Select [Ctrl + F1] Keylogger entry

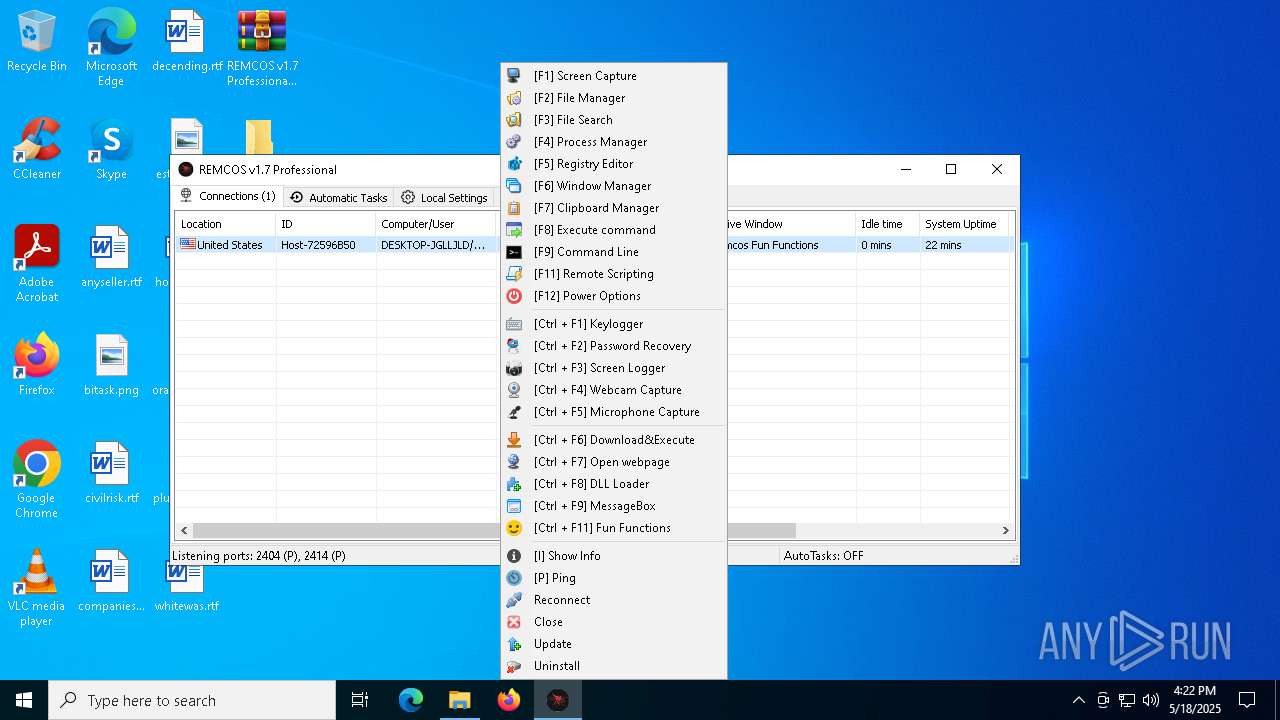click(x=614, y=324)
